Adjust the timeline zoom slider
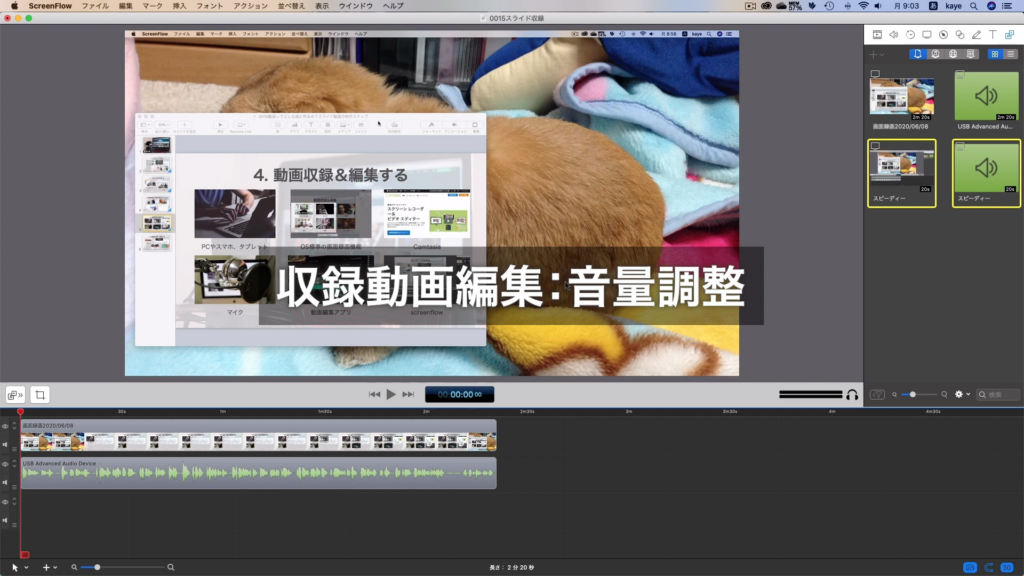The height and width of the screenshot is (576, 1024). [97, 567]
